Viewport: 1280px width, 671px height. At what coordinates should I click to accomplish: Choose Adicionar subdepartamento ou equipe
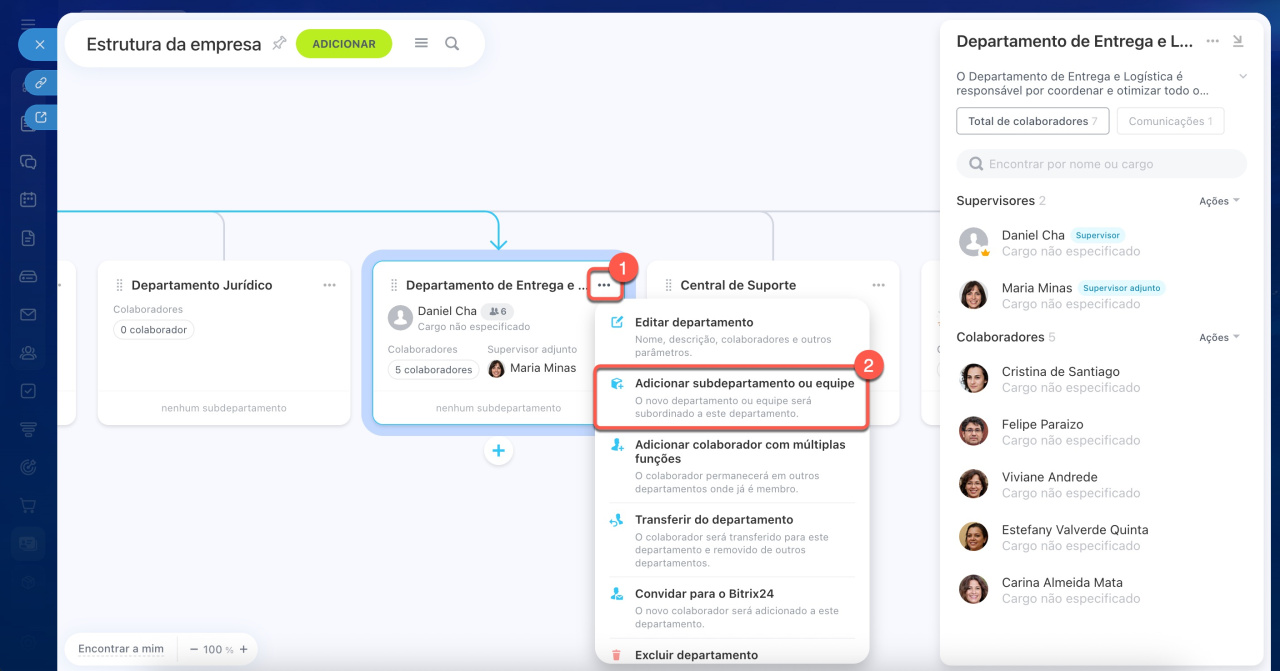[x=744, y=384]
